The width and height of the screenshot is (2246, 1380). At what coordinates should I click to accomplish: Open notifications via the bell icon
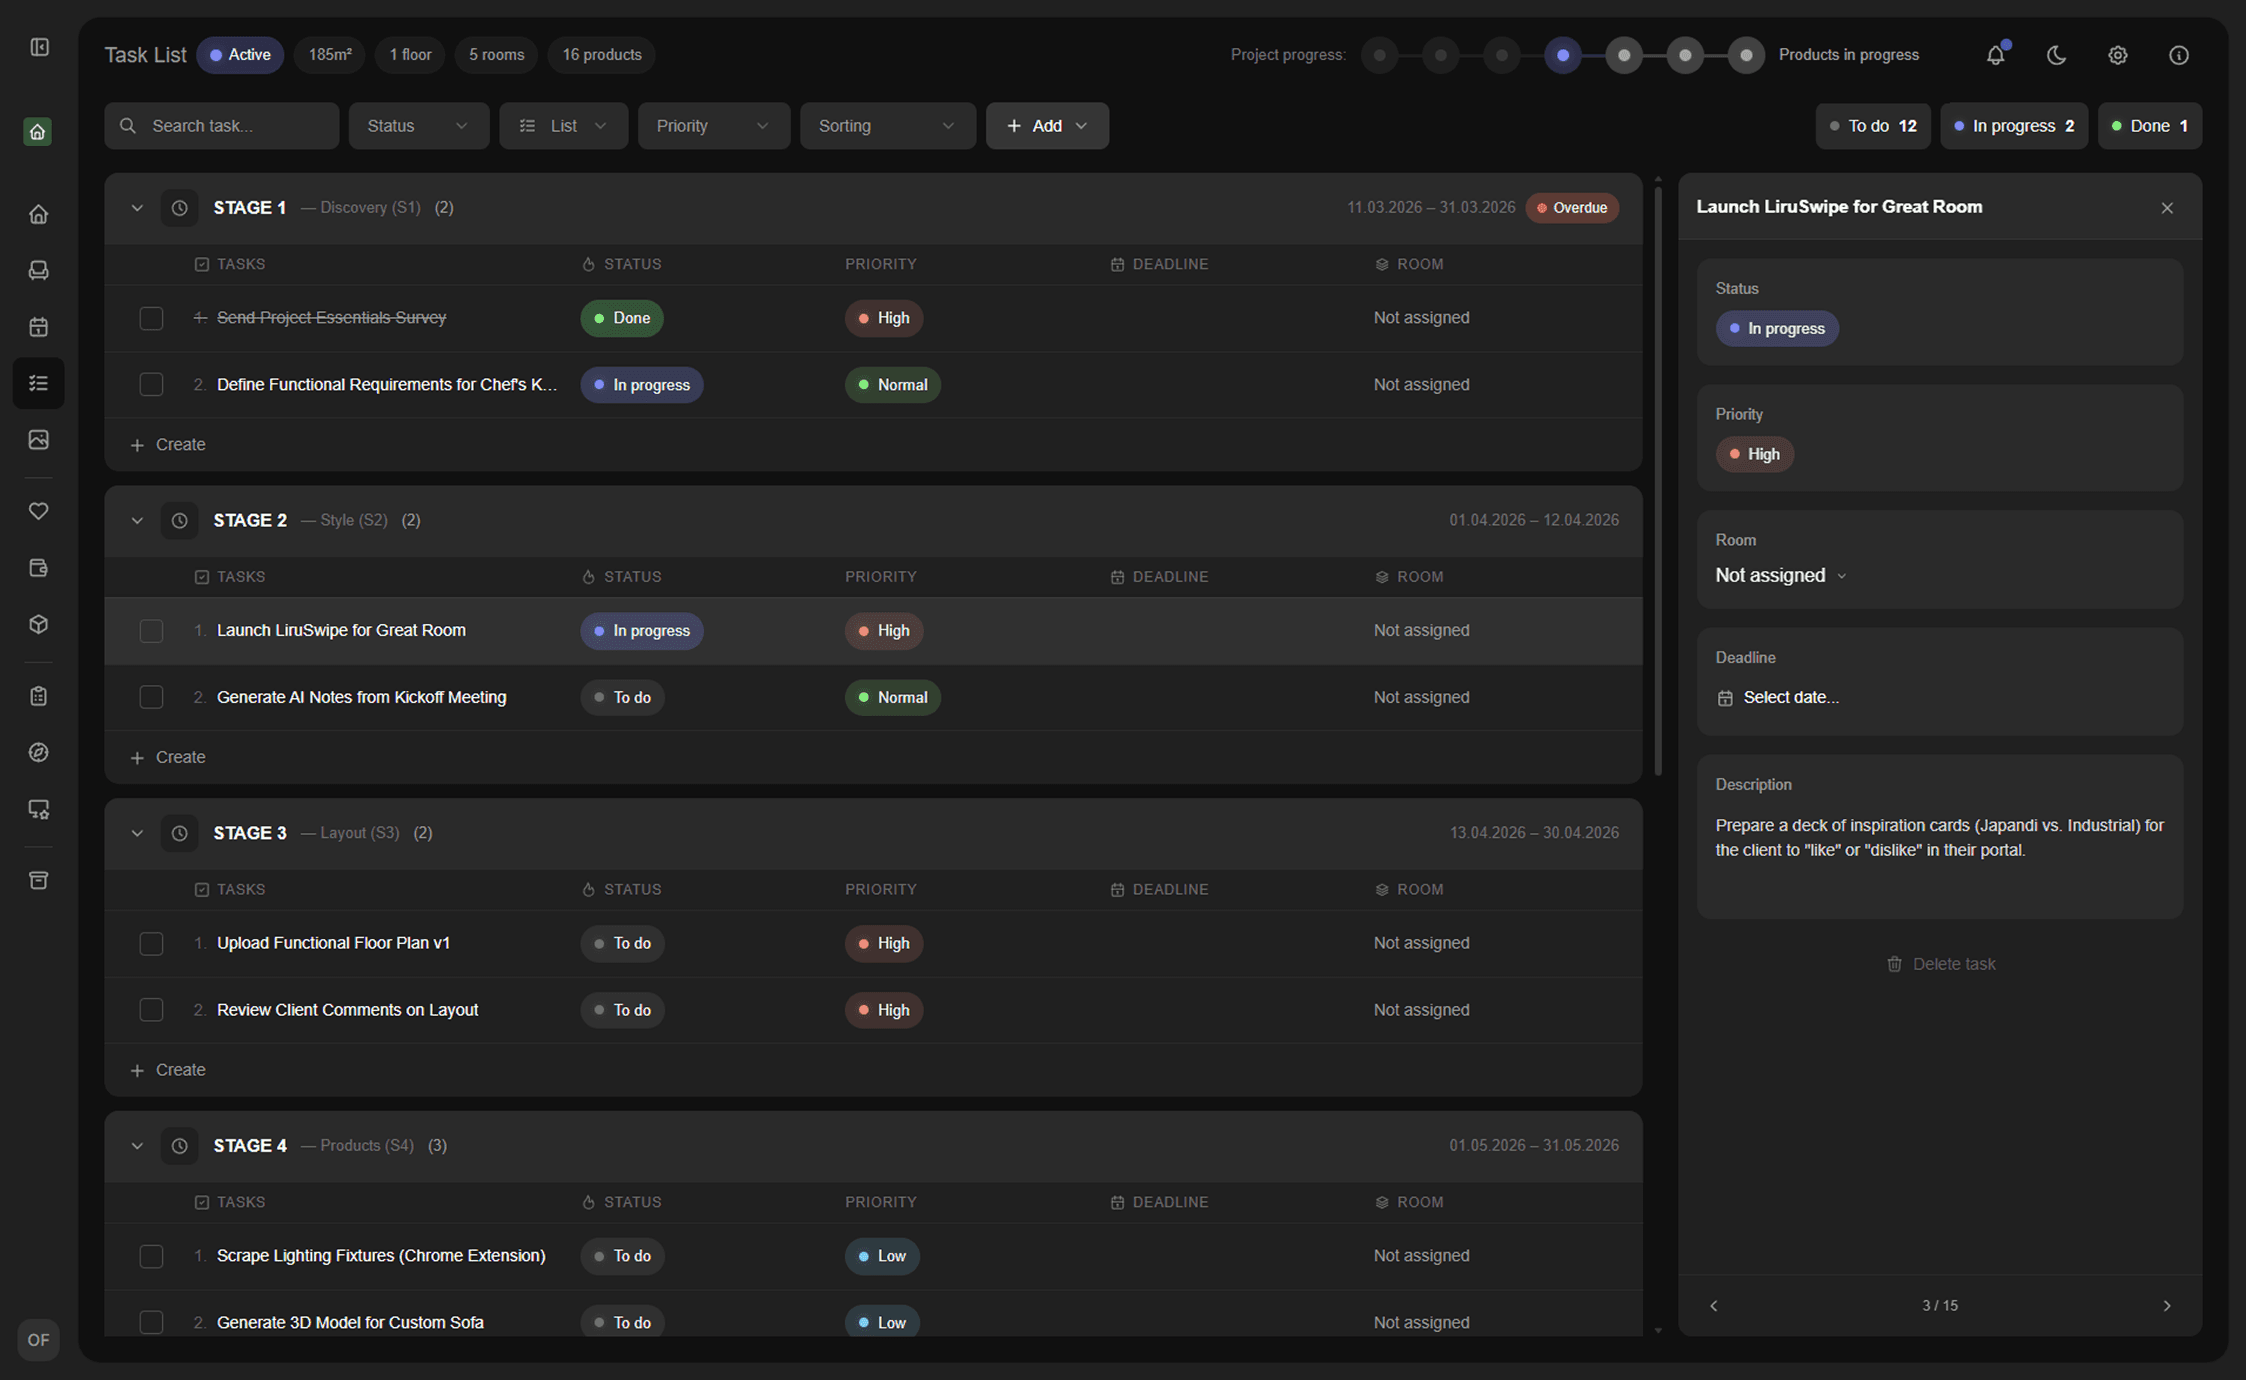pyautogui.click(x=1995, y=55)
